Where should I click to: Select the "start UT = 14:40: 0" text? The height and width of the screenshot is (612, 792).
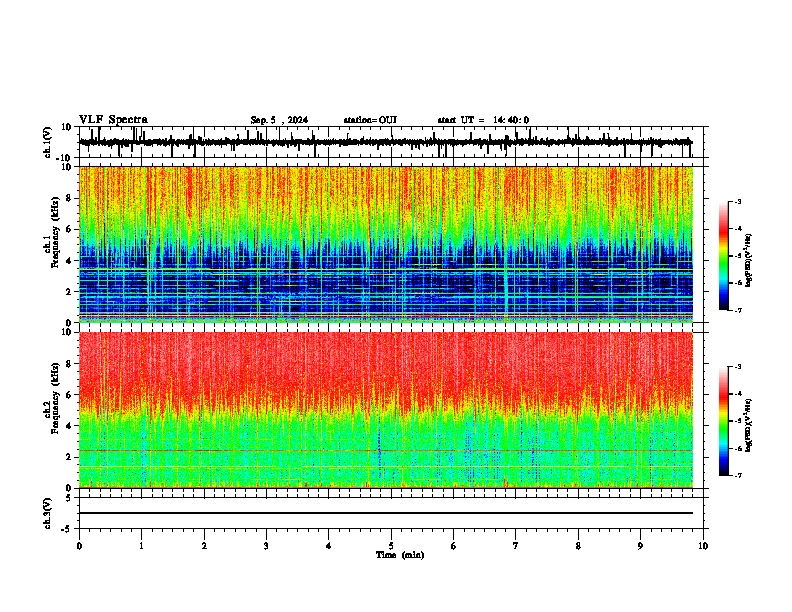[483, 120]
